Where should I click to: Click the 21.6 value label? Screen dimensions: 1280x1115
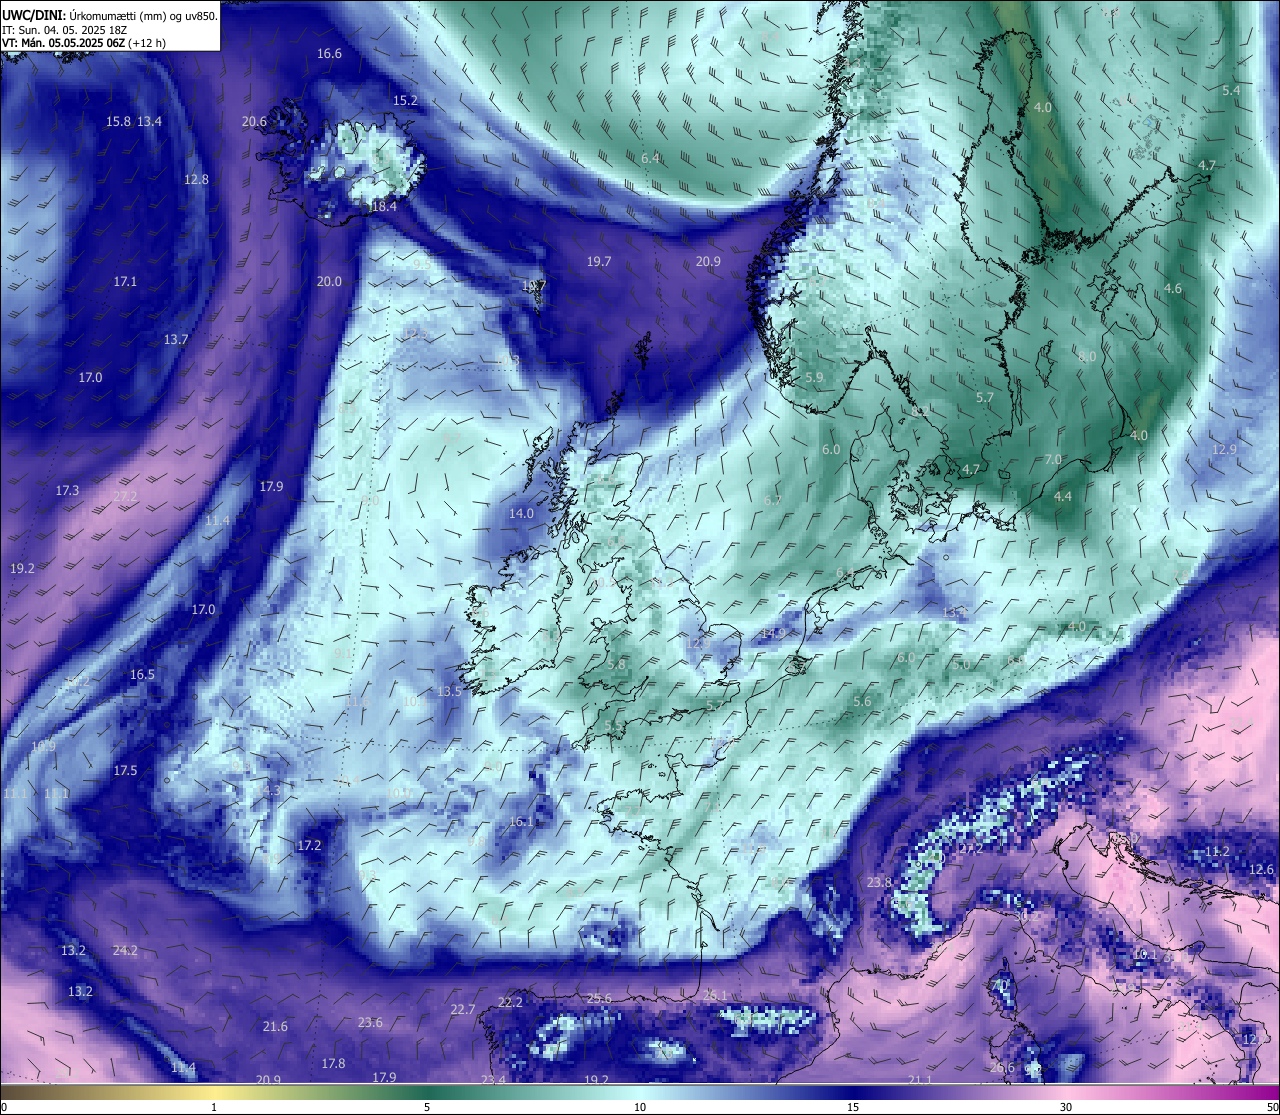275,1027
